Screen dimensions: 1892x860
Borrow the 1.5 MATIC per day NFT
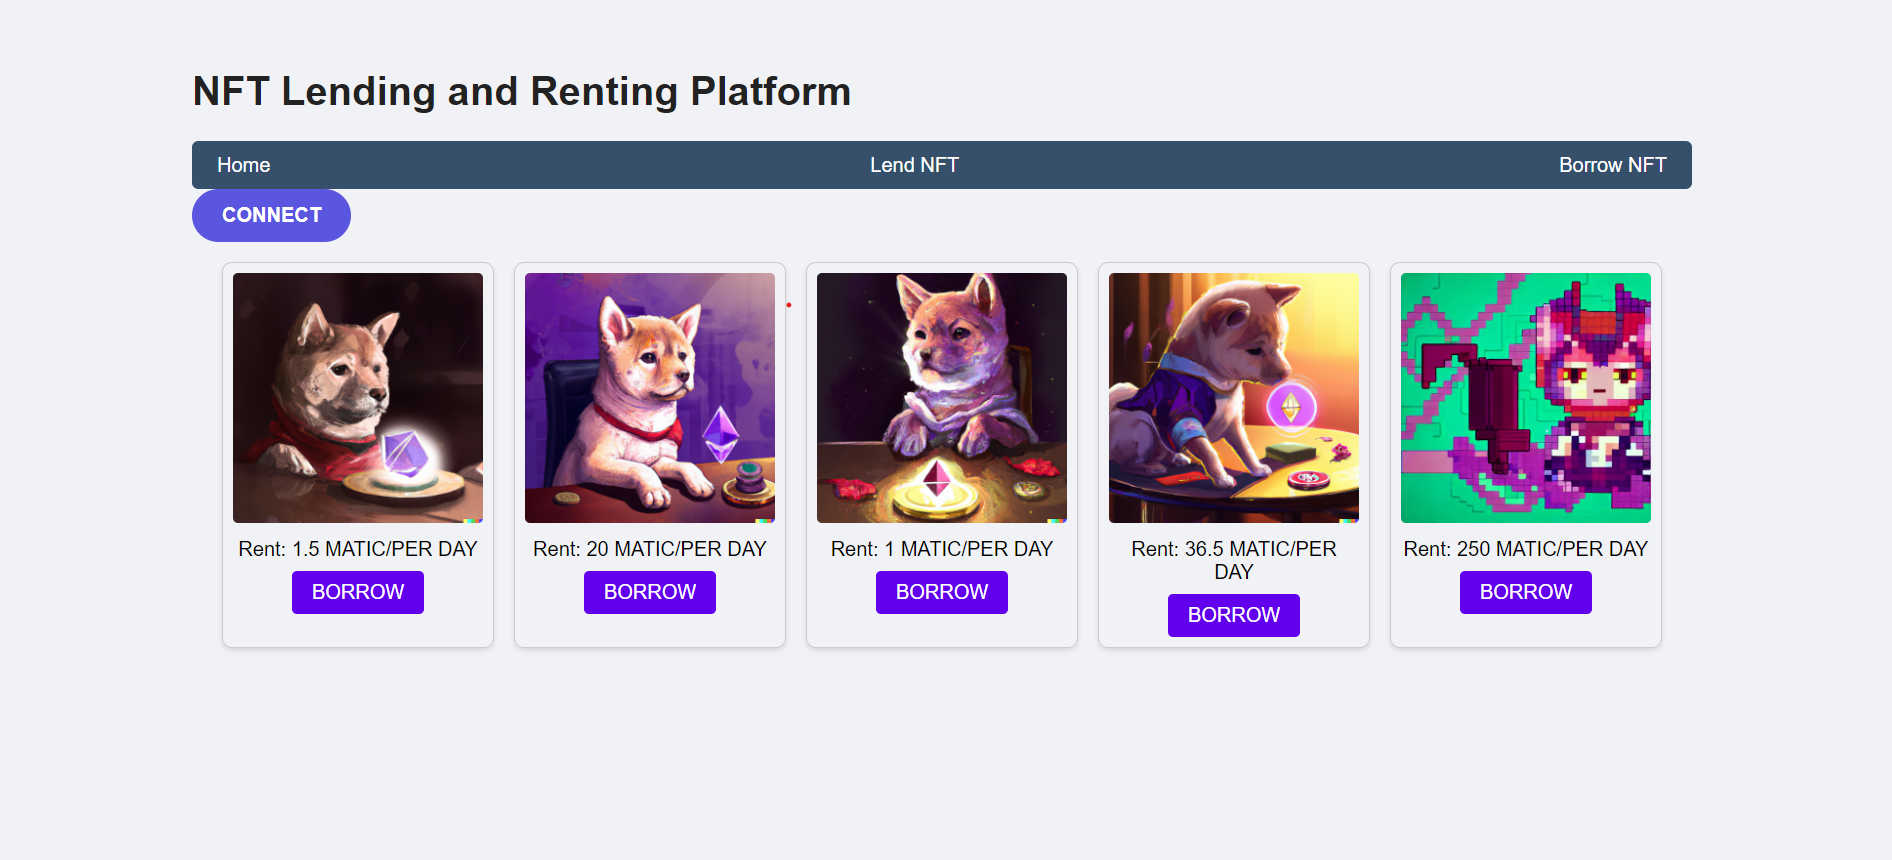[357, 592]
